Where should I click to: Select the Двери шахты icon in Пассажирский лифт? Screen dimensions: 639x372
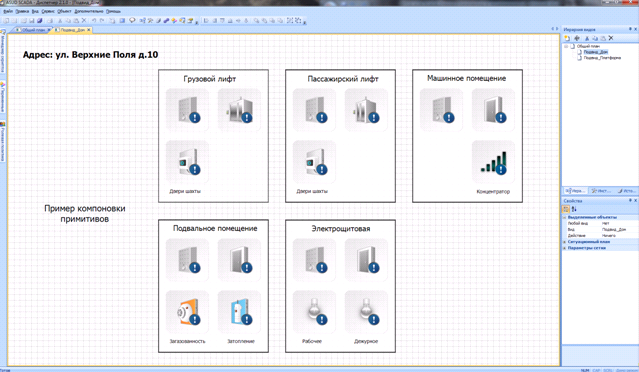[314, 162]
